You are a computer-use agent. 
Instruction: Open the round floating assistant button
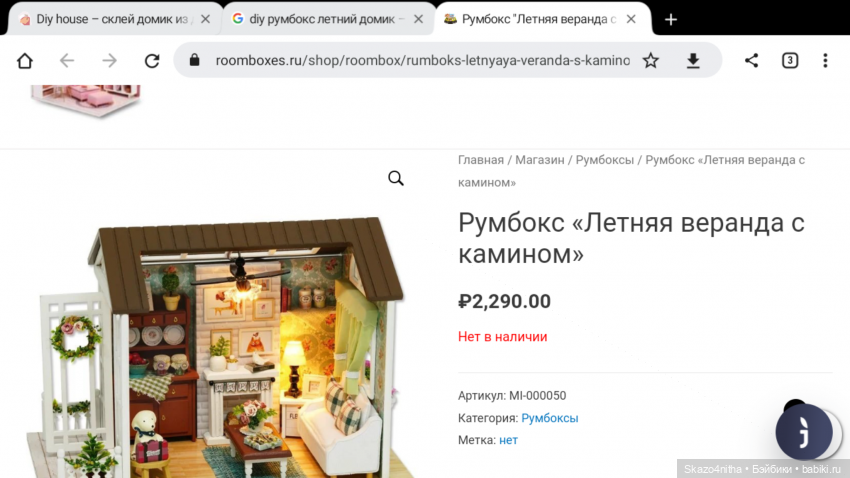pos(804,431)
